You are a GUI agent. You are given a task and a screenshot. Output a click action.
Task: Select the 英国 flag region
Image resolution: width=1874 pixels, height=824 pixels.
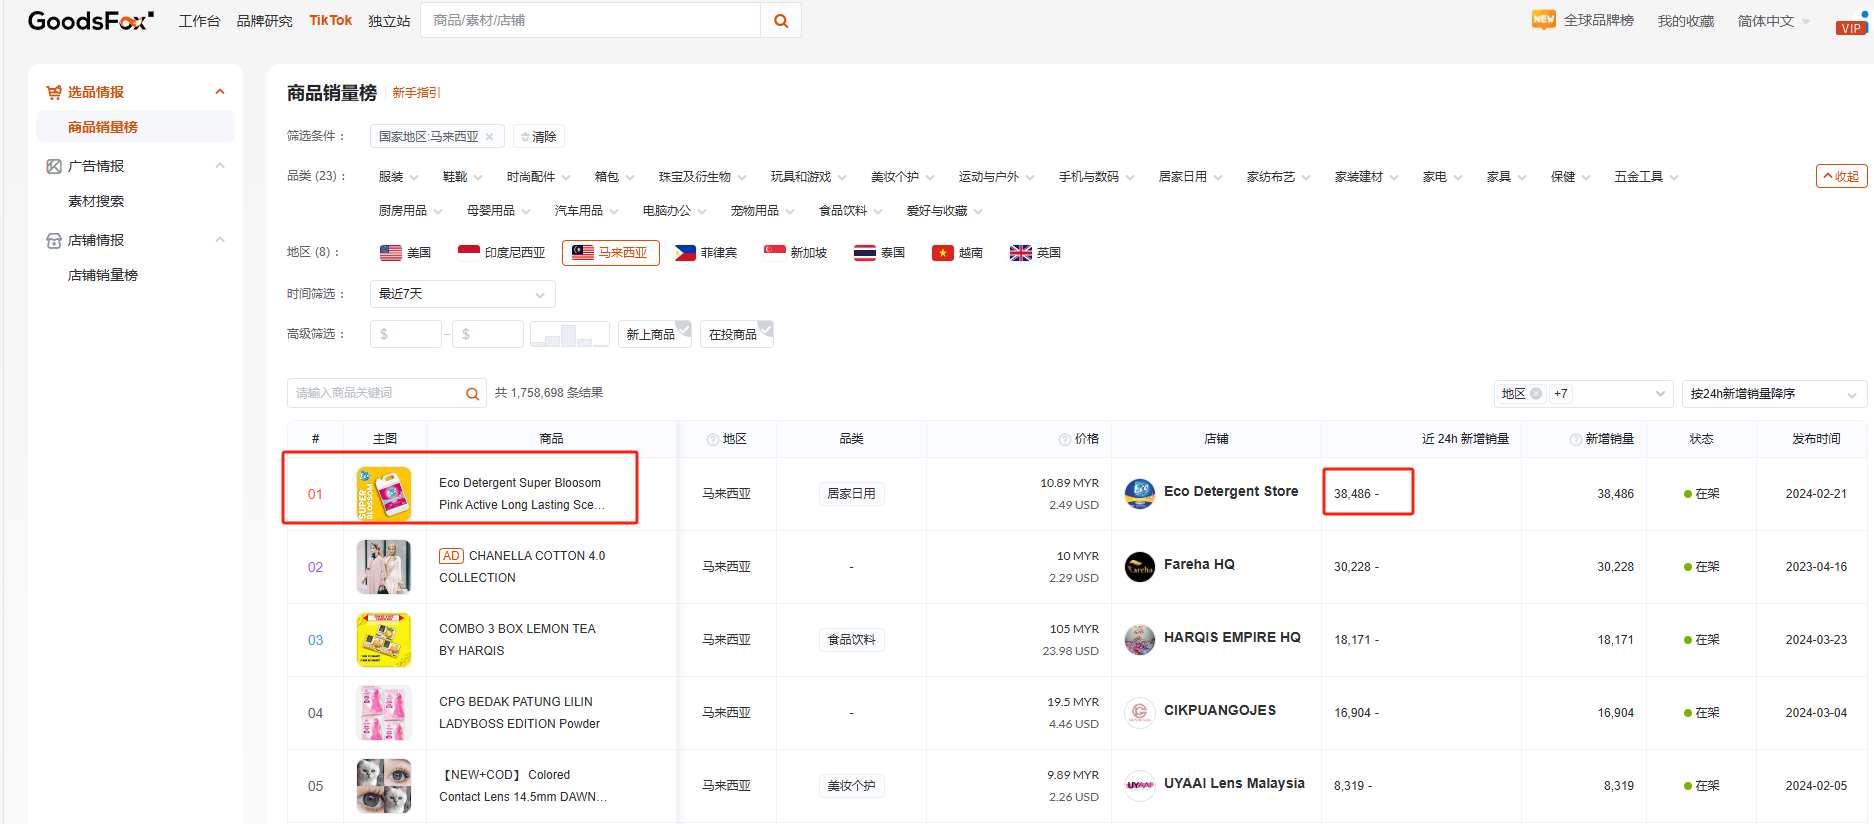pyautogui.click(x=1036, y=253)
